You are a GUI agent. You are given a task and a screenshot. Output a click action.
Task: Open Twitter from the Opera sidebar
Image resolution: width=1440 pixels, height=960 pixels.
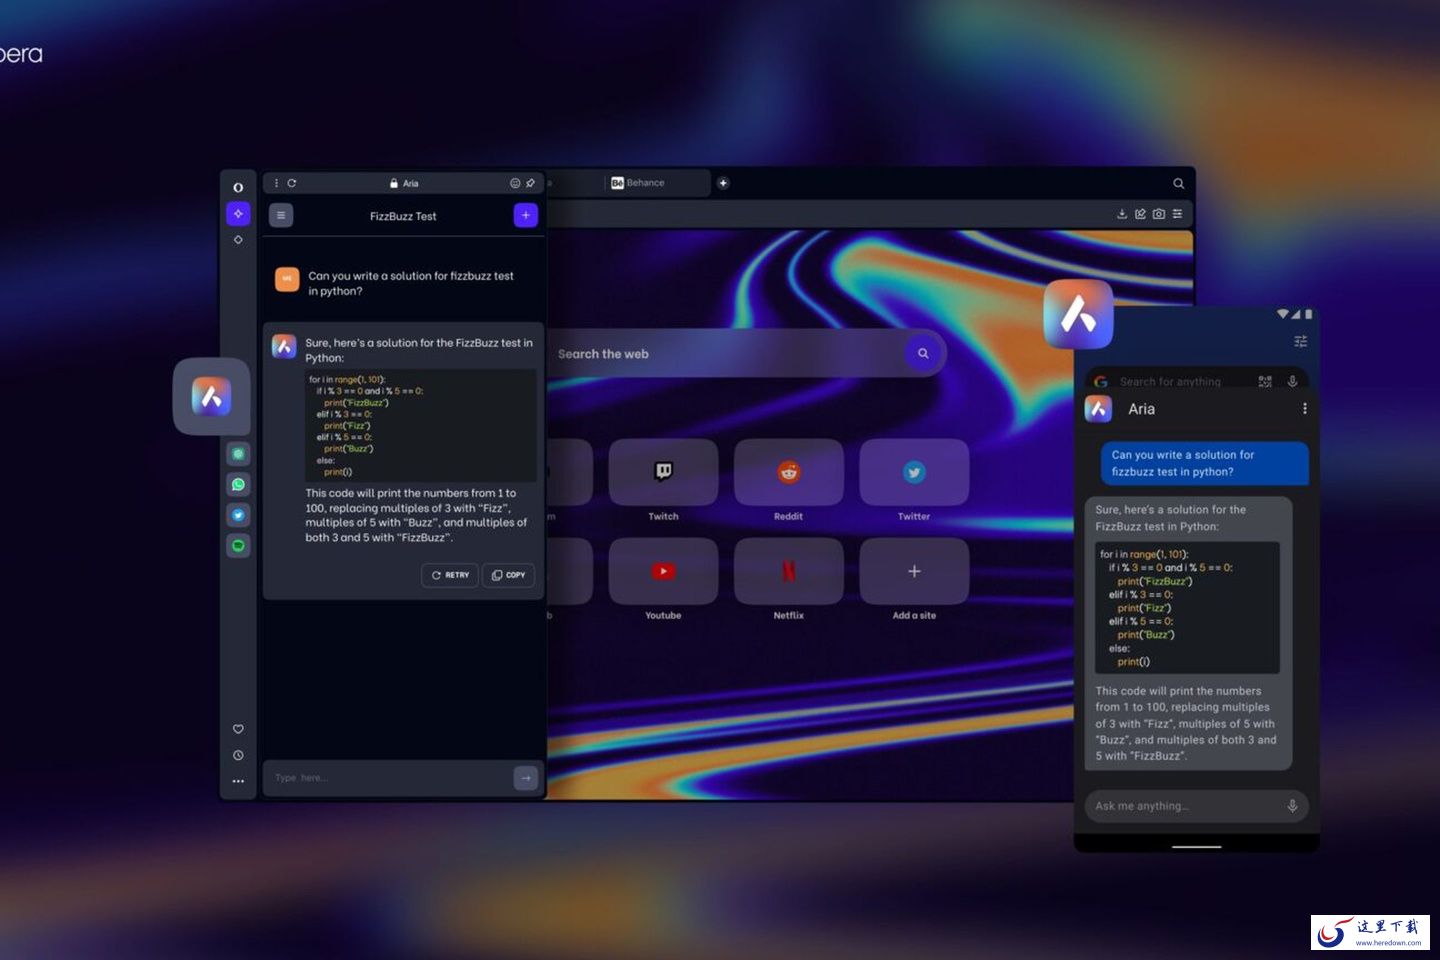(x=238, y=515)
